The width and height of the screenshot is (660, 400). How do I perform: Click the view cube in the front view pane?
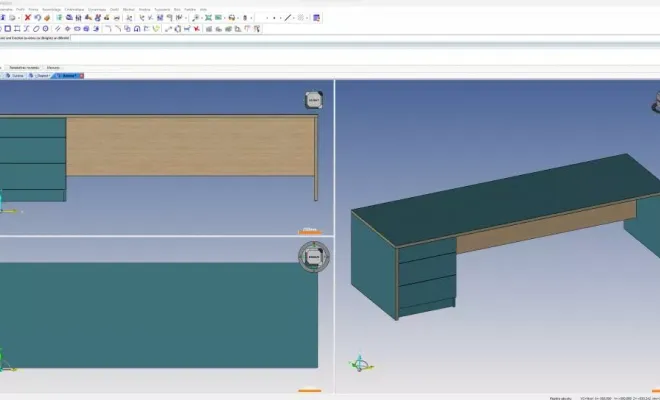[314, 100]
